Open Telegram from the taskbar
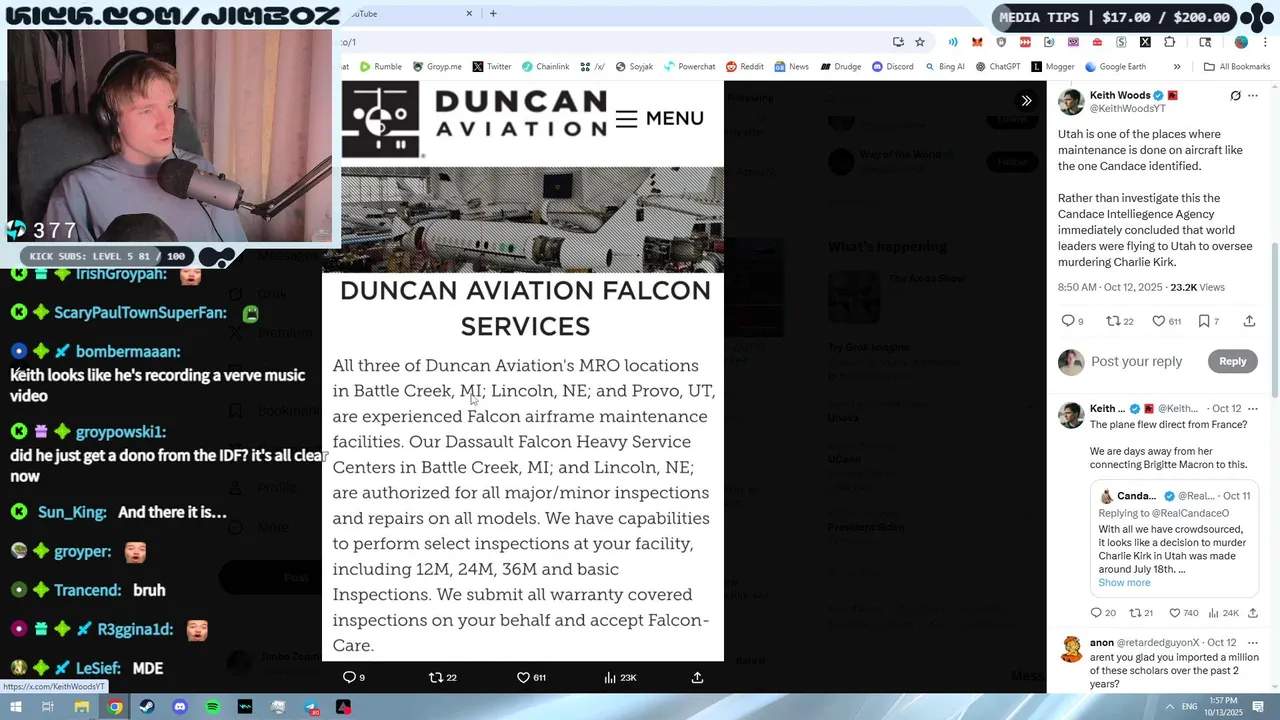 311,707
